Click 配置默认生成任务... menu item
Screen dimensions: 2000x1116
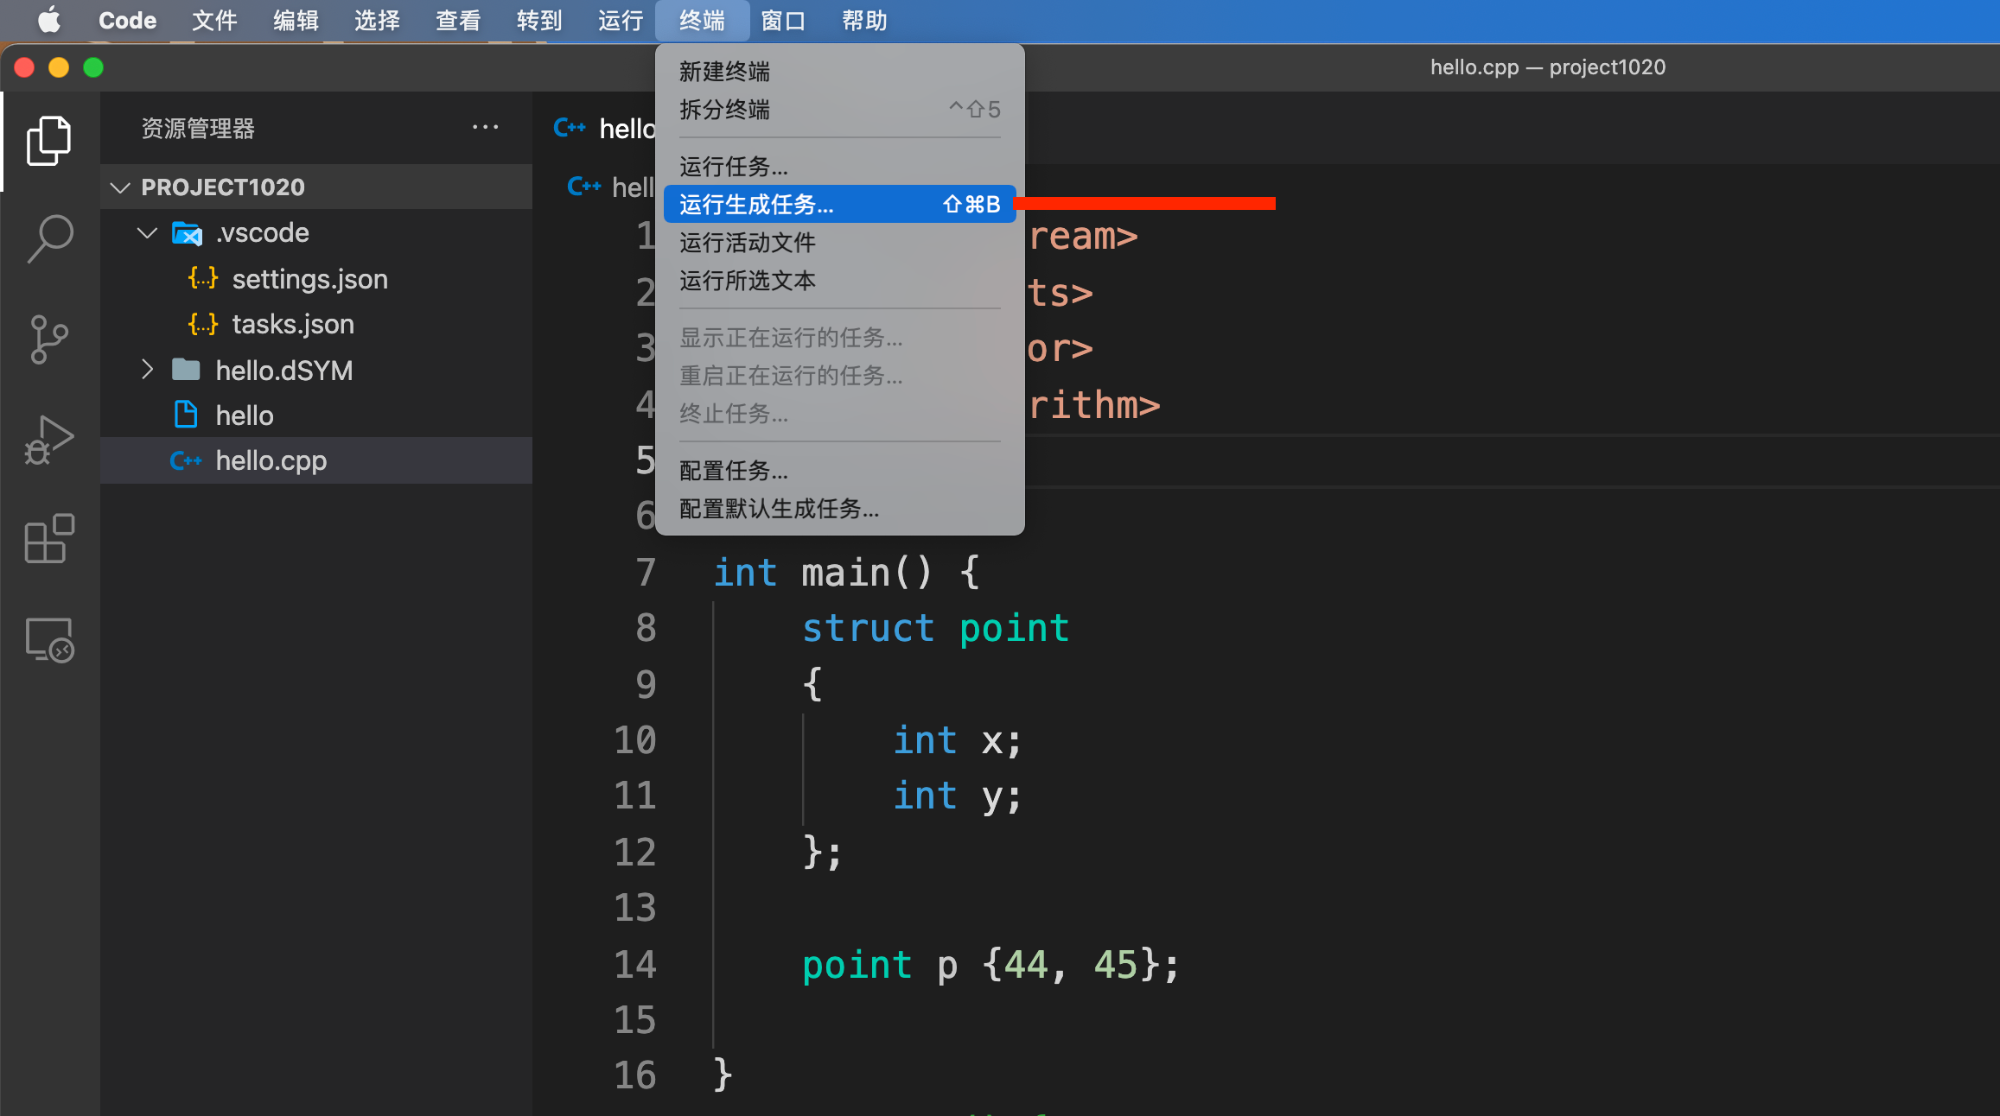(x=779, y=508)
